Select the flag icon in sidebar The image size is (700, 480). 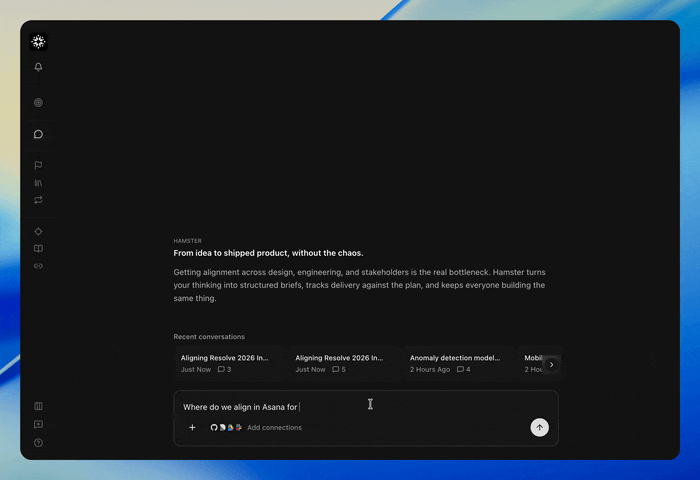(x=38, y=165)
